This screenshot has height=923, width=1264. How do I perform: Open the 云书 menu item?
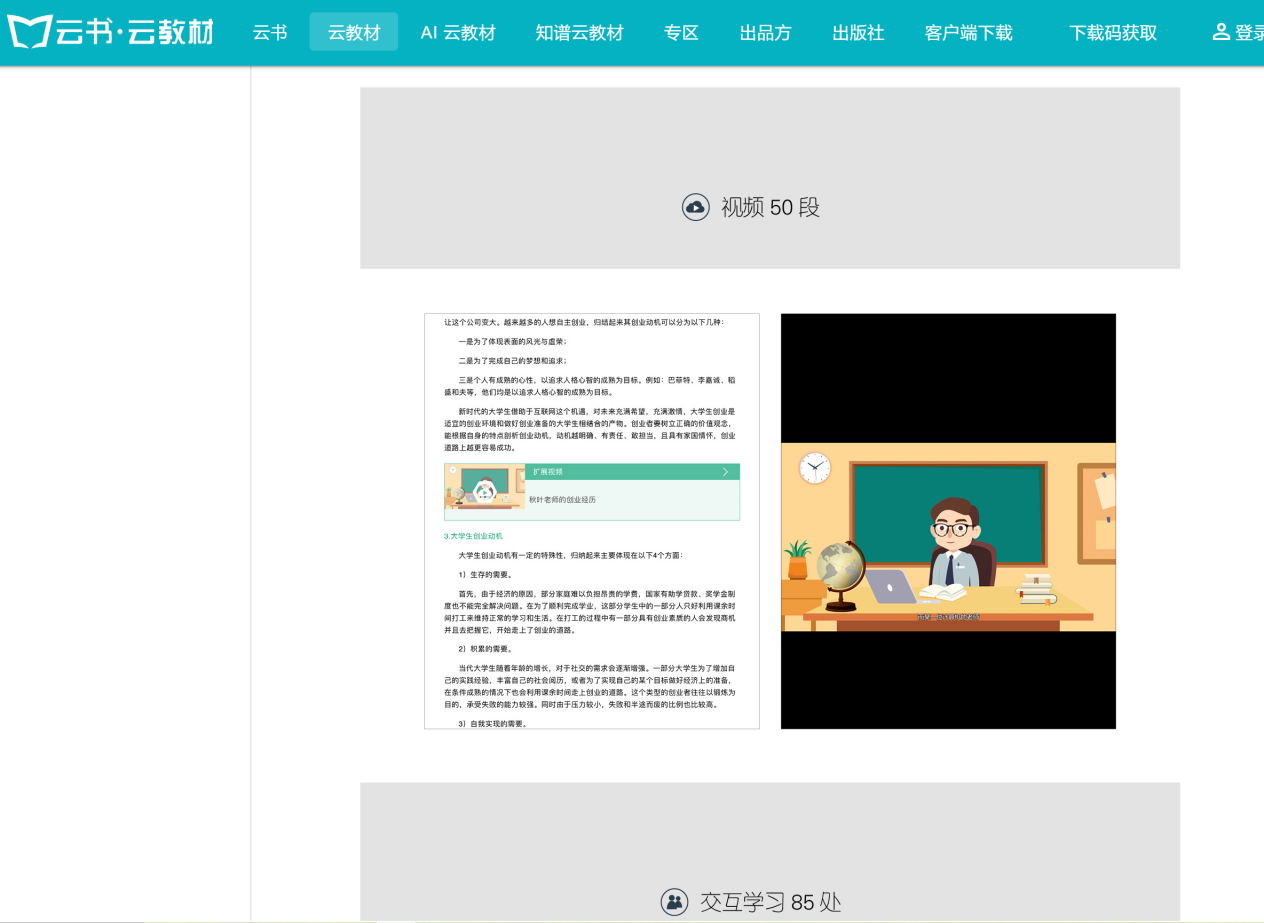(270, 33)
